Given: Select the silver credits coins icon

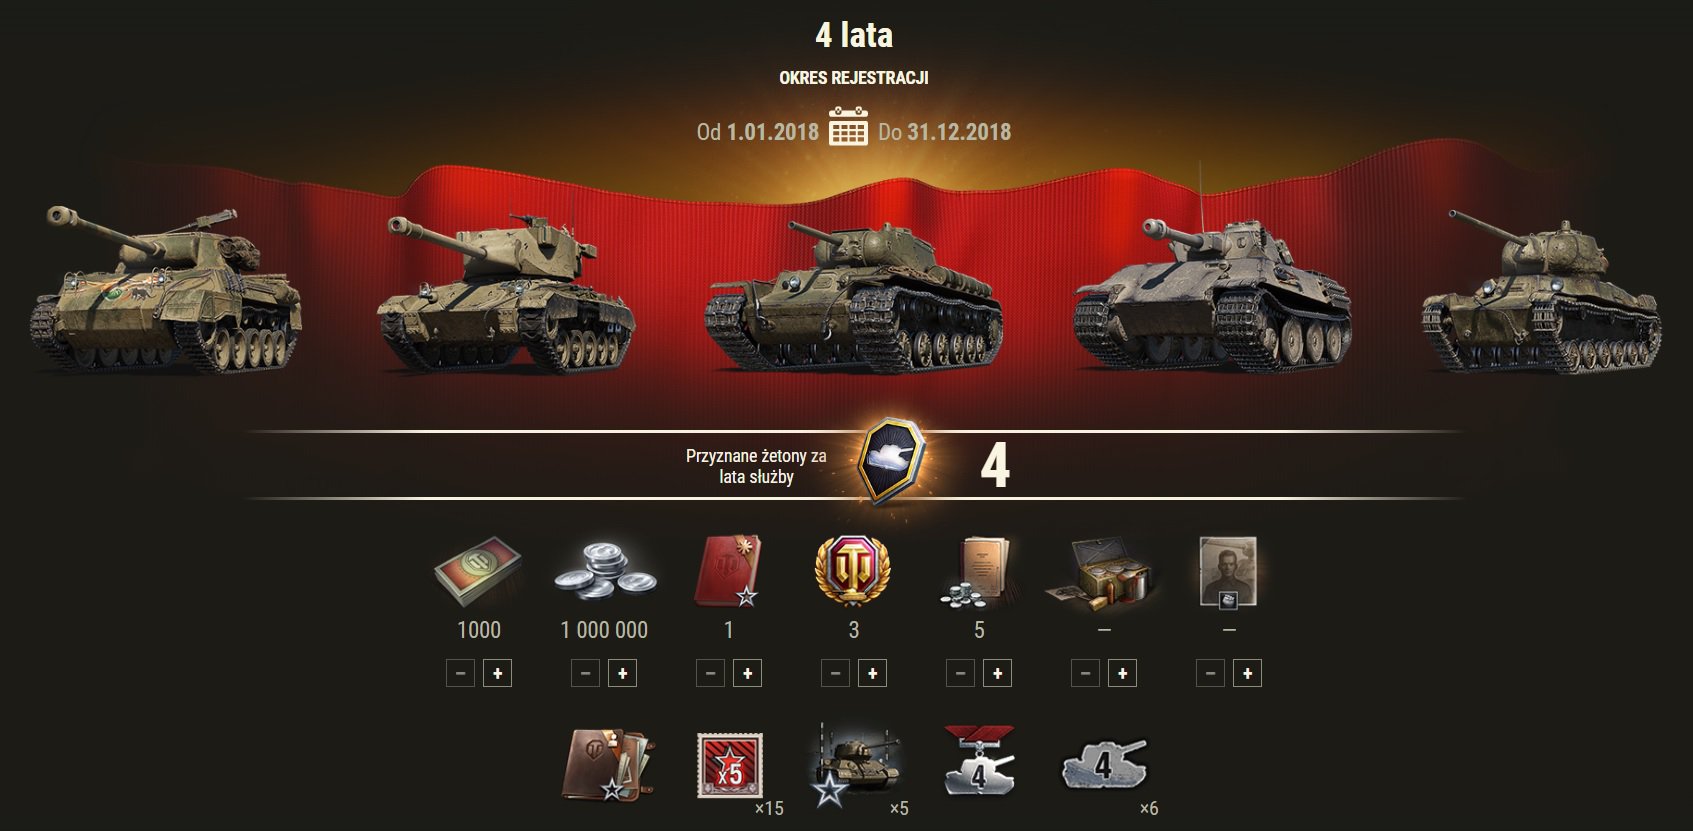Looking at the screenshot, I should pos(604,573).
